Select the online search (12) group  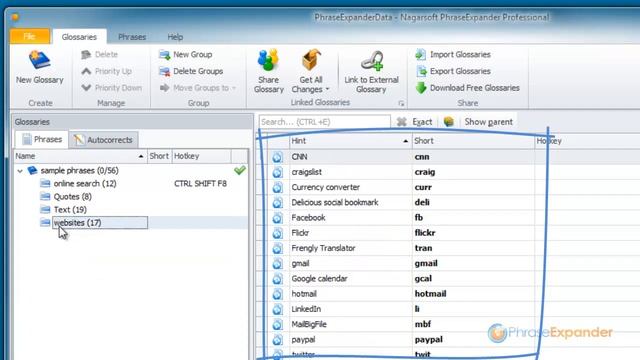85,184
